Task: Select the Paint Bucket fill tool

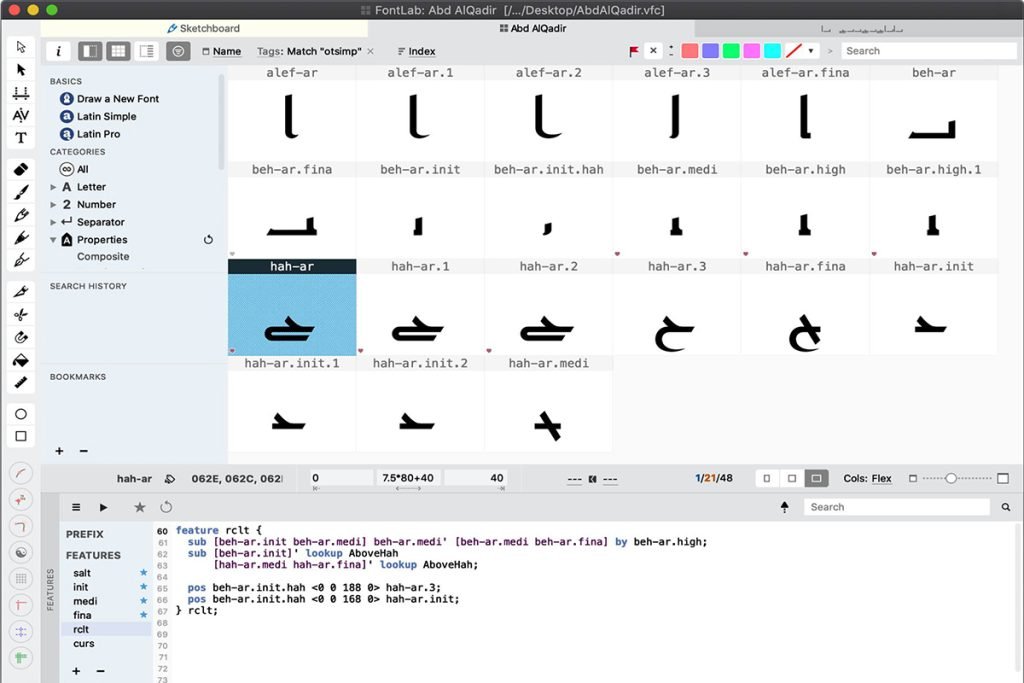Action: [x=21, y=360]
